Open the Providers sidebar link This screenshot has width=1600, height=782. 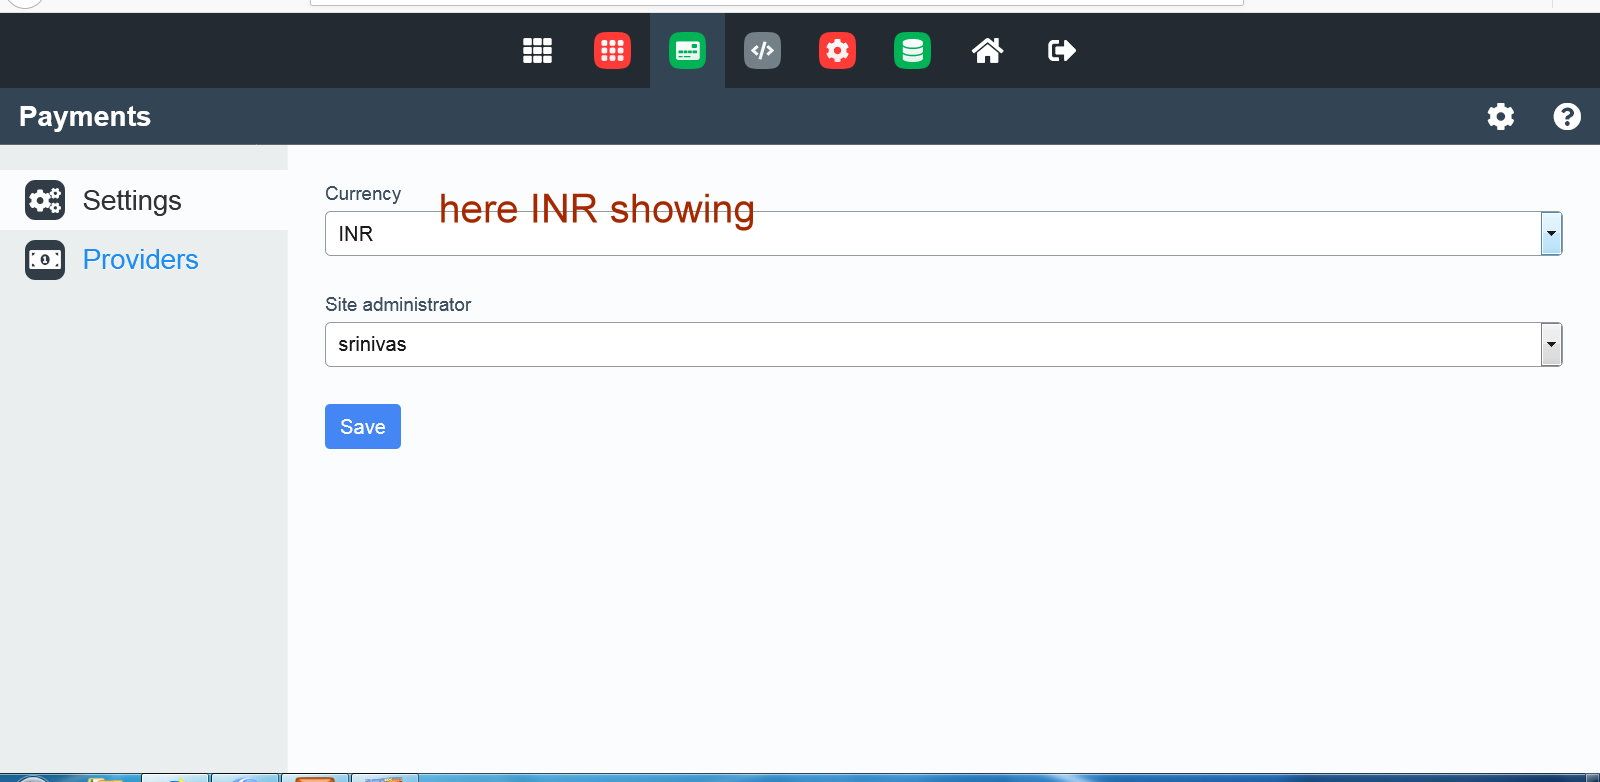click(x=140, y=260)
